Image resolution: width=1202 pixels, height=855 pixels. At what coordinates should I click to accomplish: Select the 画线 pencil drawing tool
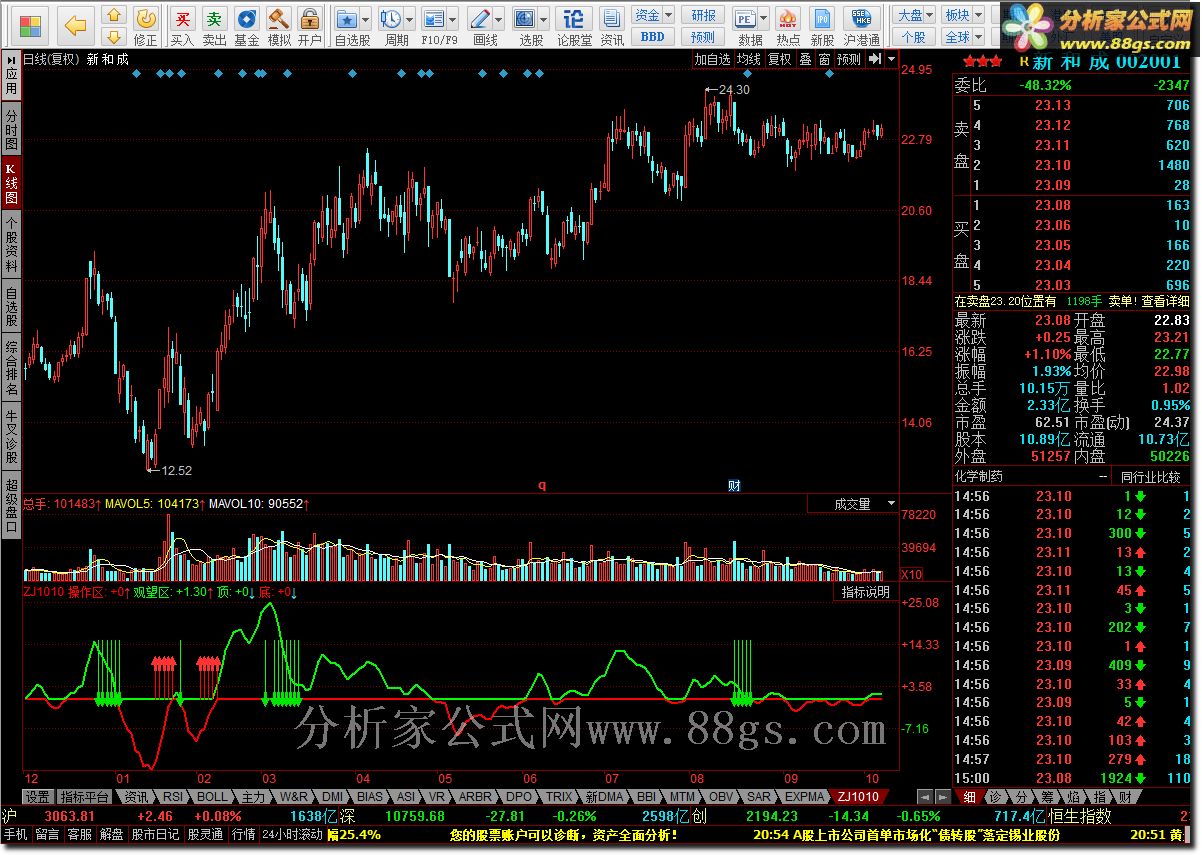coord(480,19)
